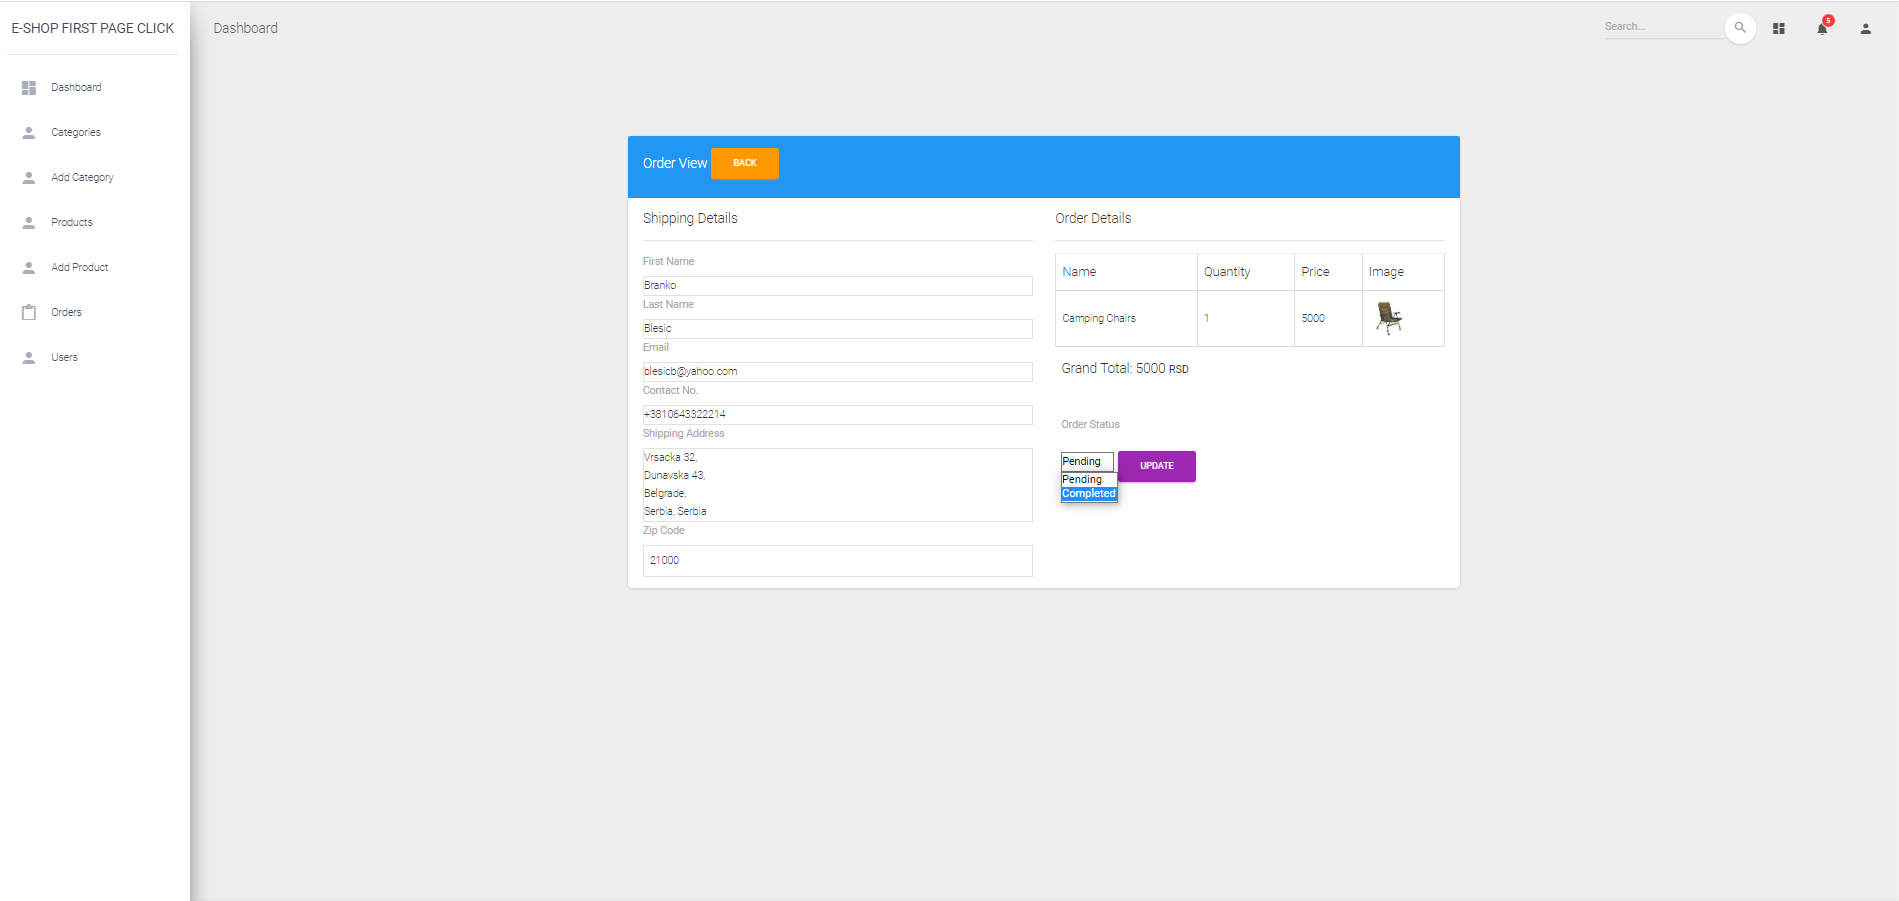This screenshot has height=901, width=1899.
Task: Select the Add Category sidebar icon
Action: pos(28,177)
